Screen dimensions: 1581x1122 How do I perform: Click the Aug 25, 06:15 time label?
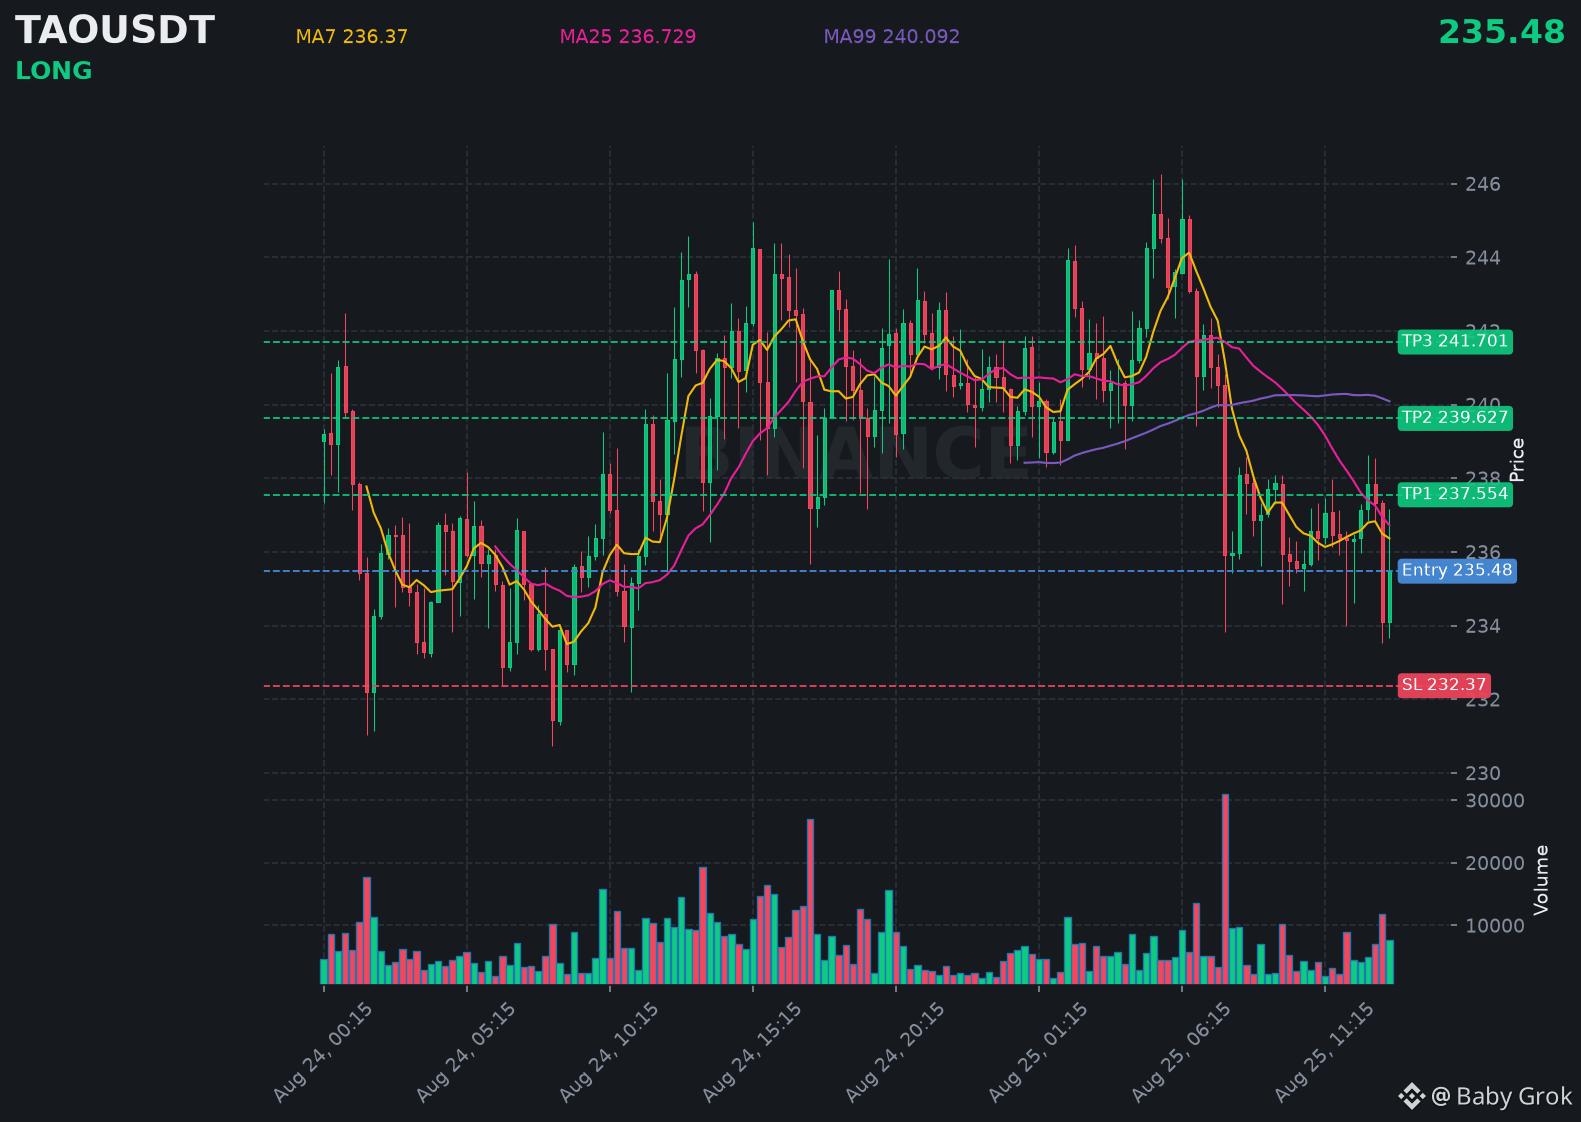pos(1181,1053)
